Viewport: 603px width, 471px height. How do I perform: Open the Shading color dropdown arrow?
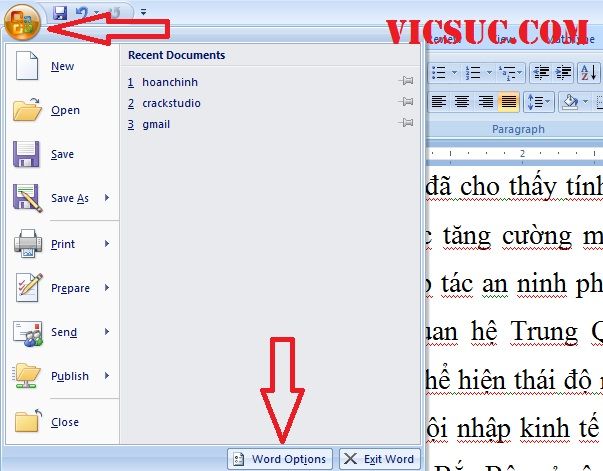(585, 102)
